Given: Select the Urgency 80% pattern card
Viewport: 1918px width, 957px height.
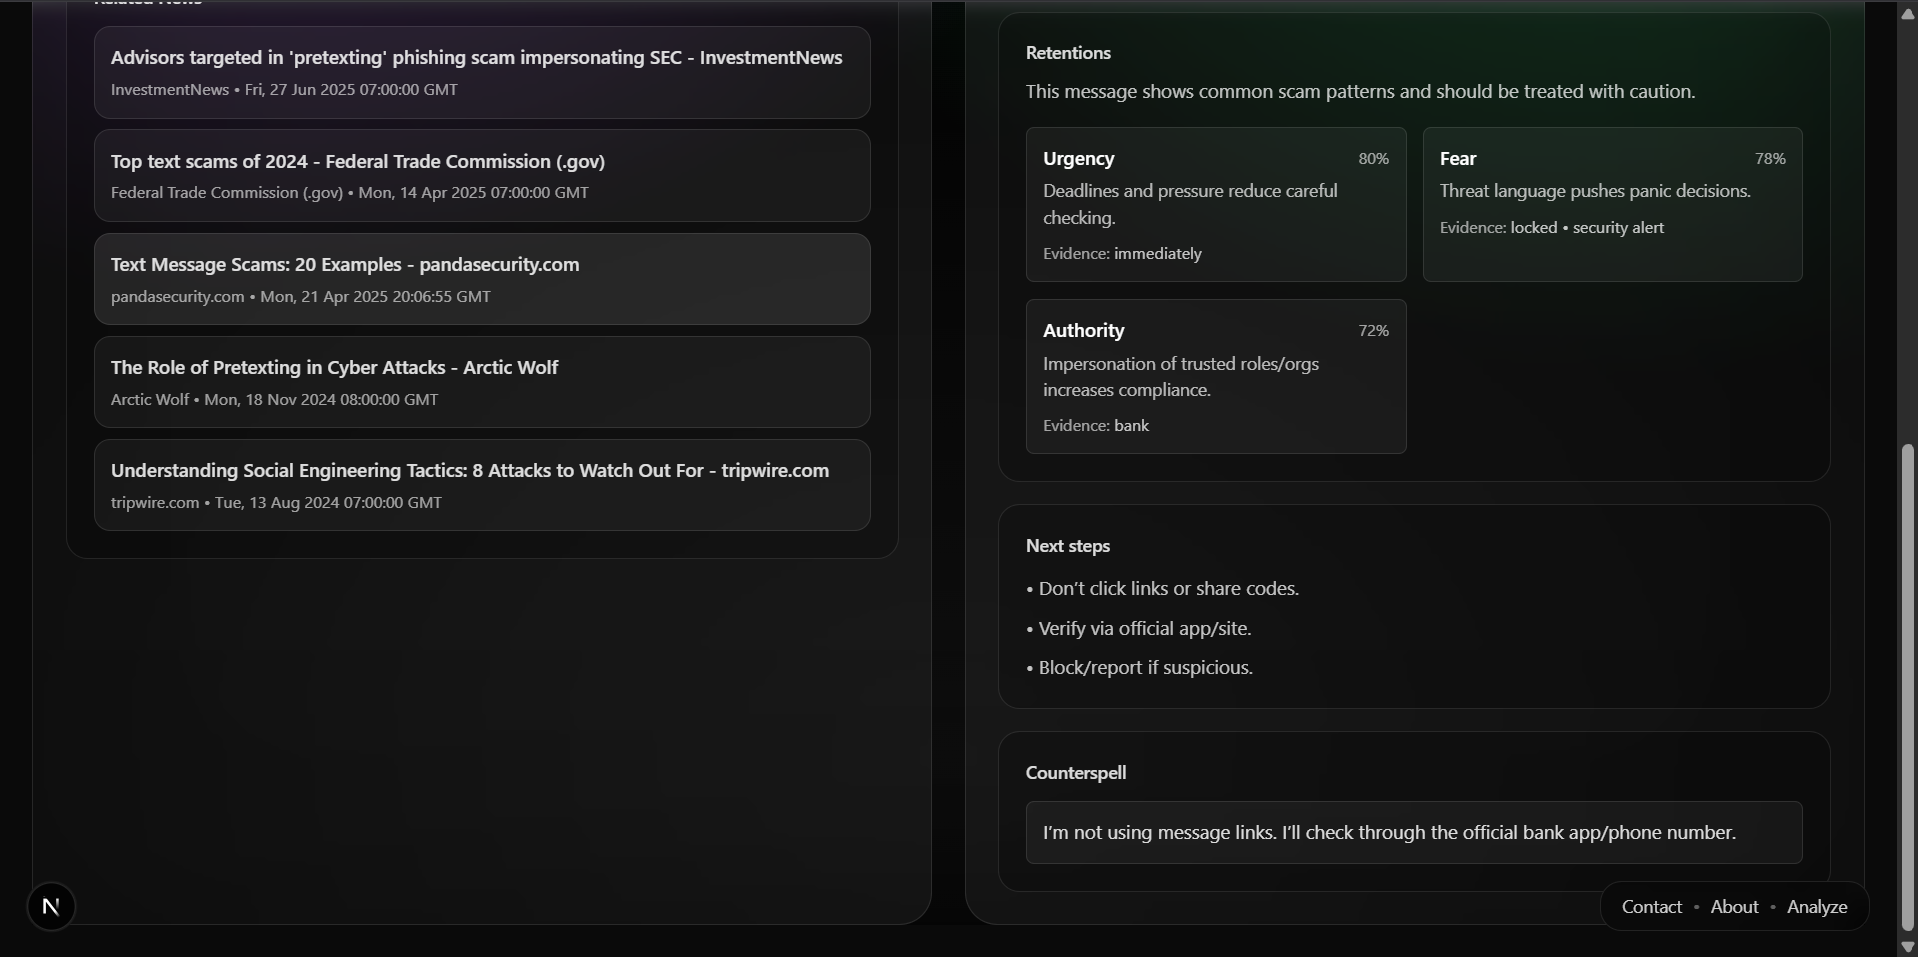Looking at the screenshot, I should click(1215, 205).
